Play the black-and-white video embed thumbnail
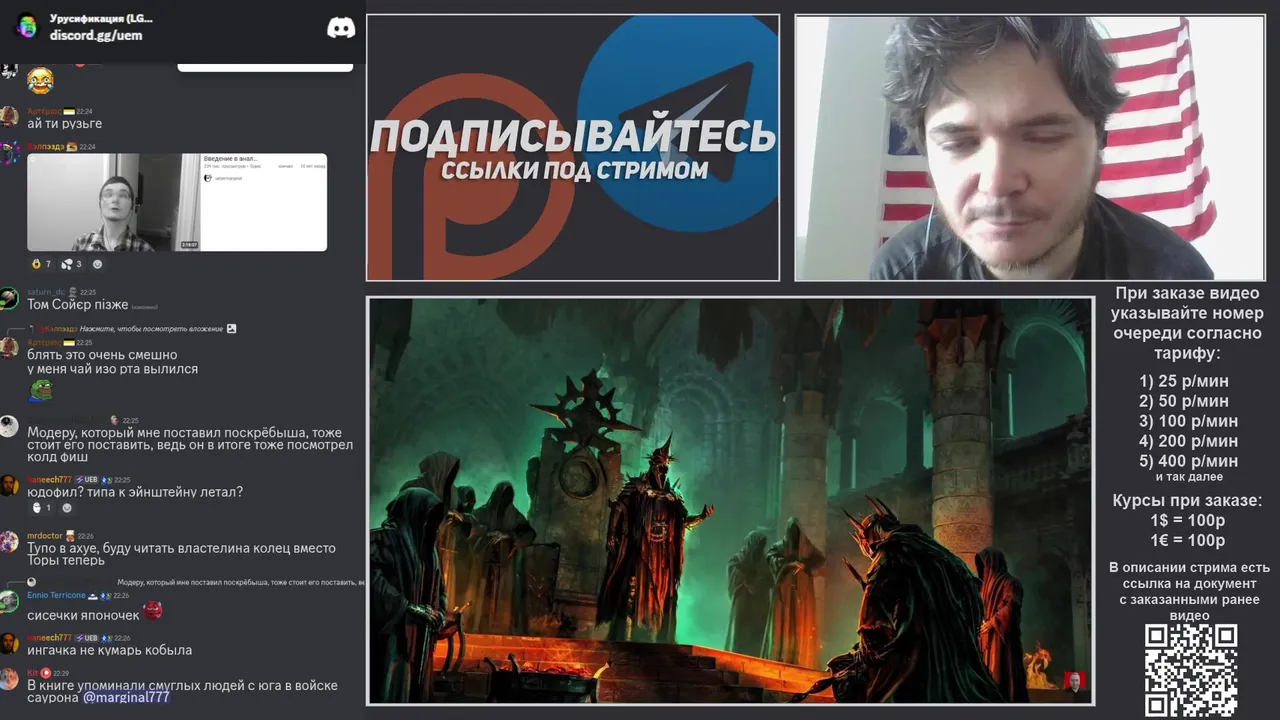The image size is (1280, 720). [x=114, y=202]
